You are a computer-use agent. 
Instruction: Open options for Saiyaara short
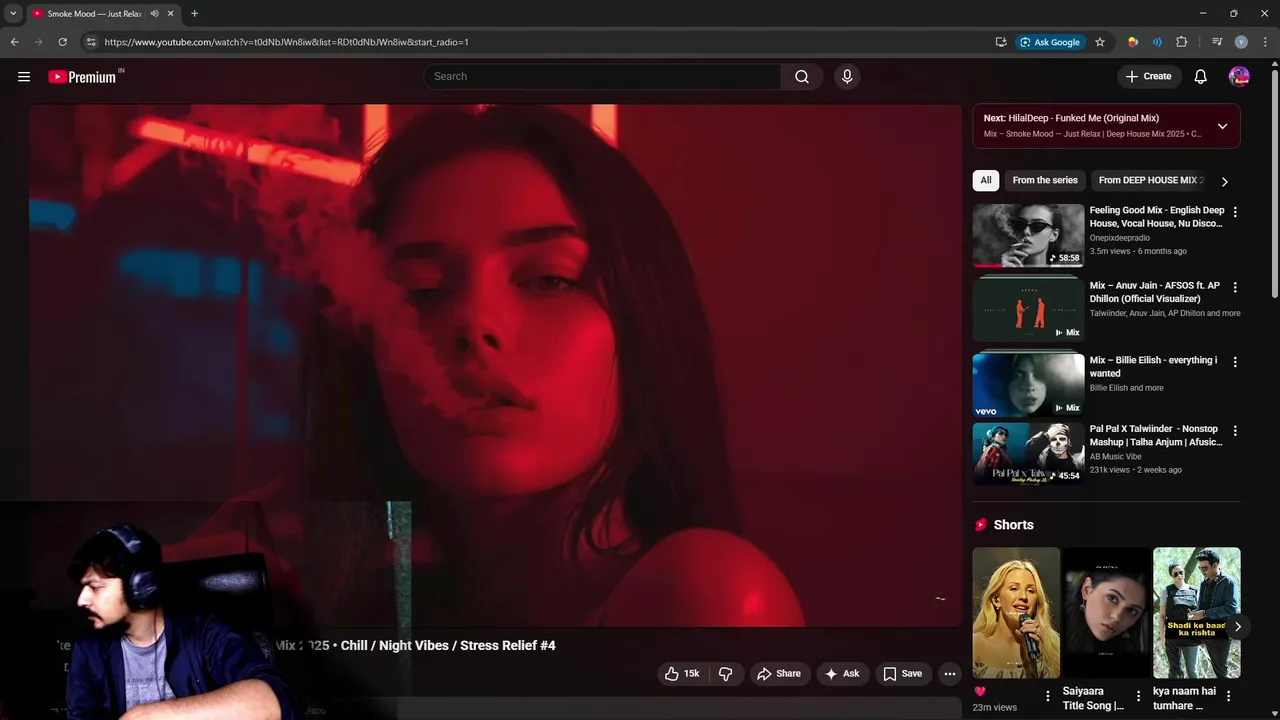1138,696
